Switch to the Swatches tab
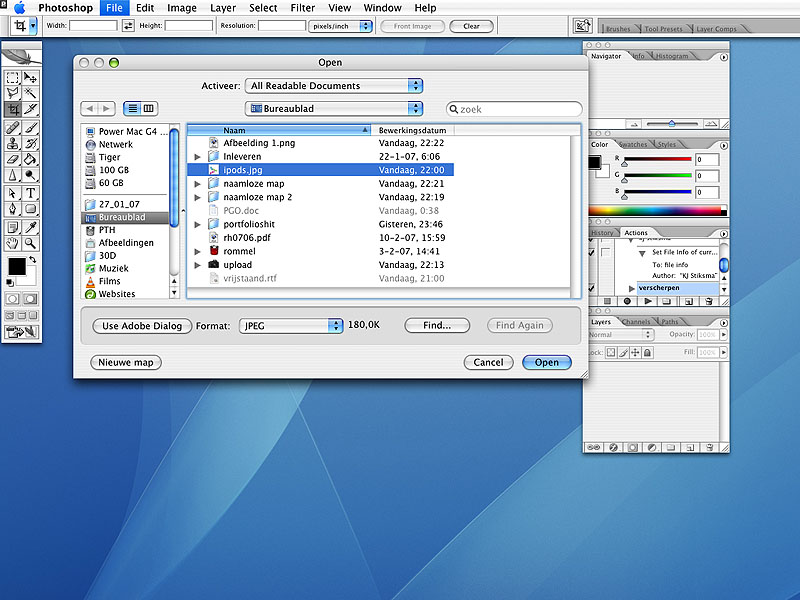Image resolution: width=800 pixels, height=600 pixels. (x=633, y=145)
